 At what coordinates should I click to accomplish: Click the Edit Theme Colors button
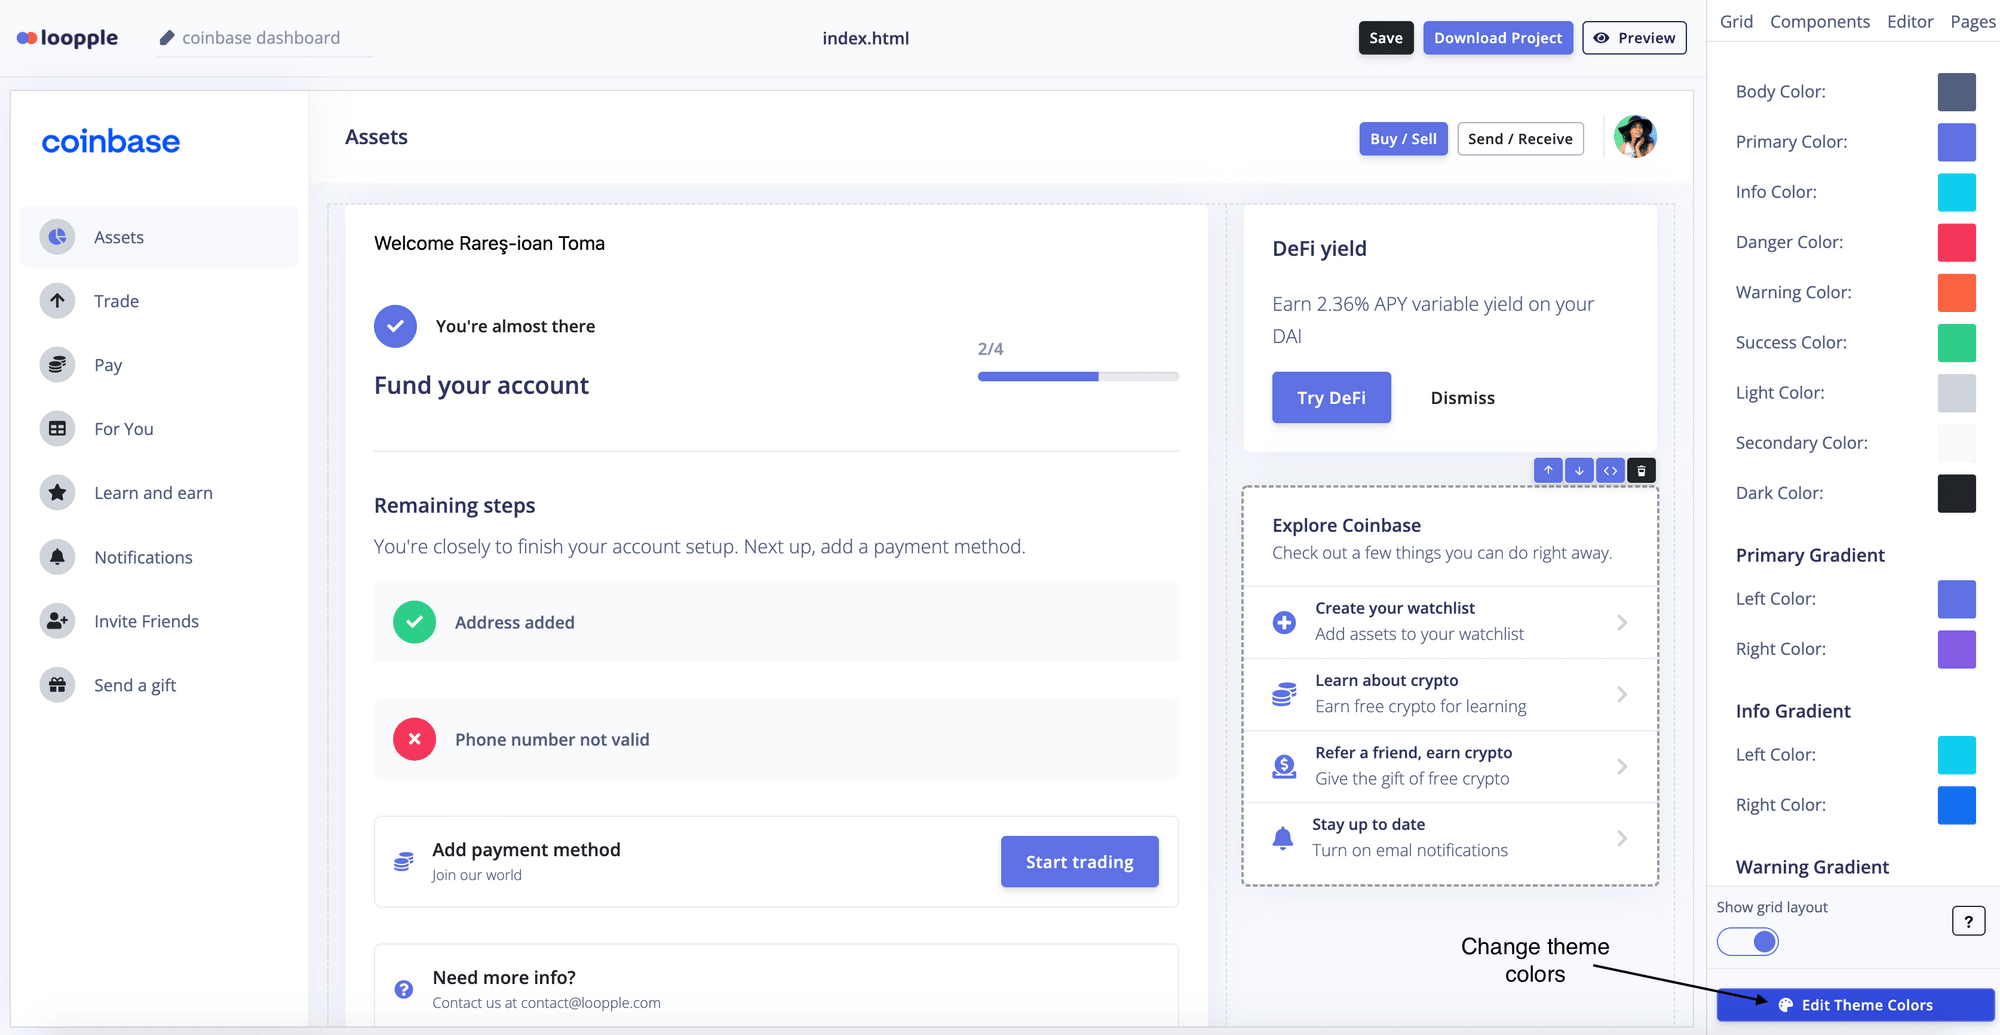[x=1855, y=1005]
